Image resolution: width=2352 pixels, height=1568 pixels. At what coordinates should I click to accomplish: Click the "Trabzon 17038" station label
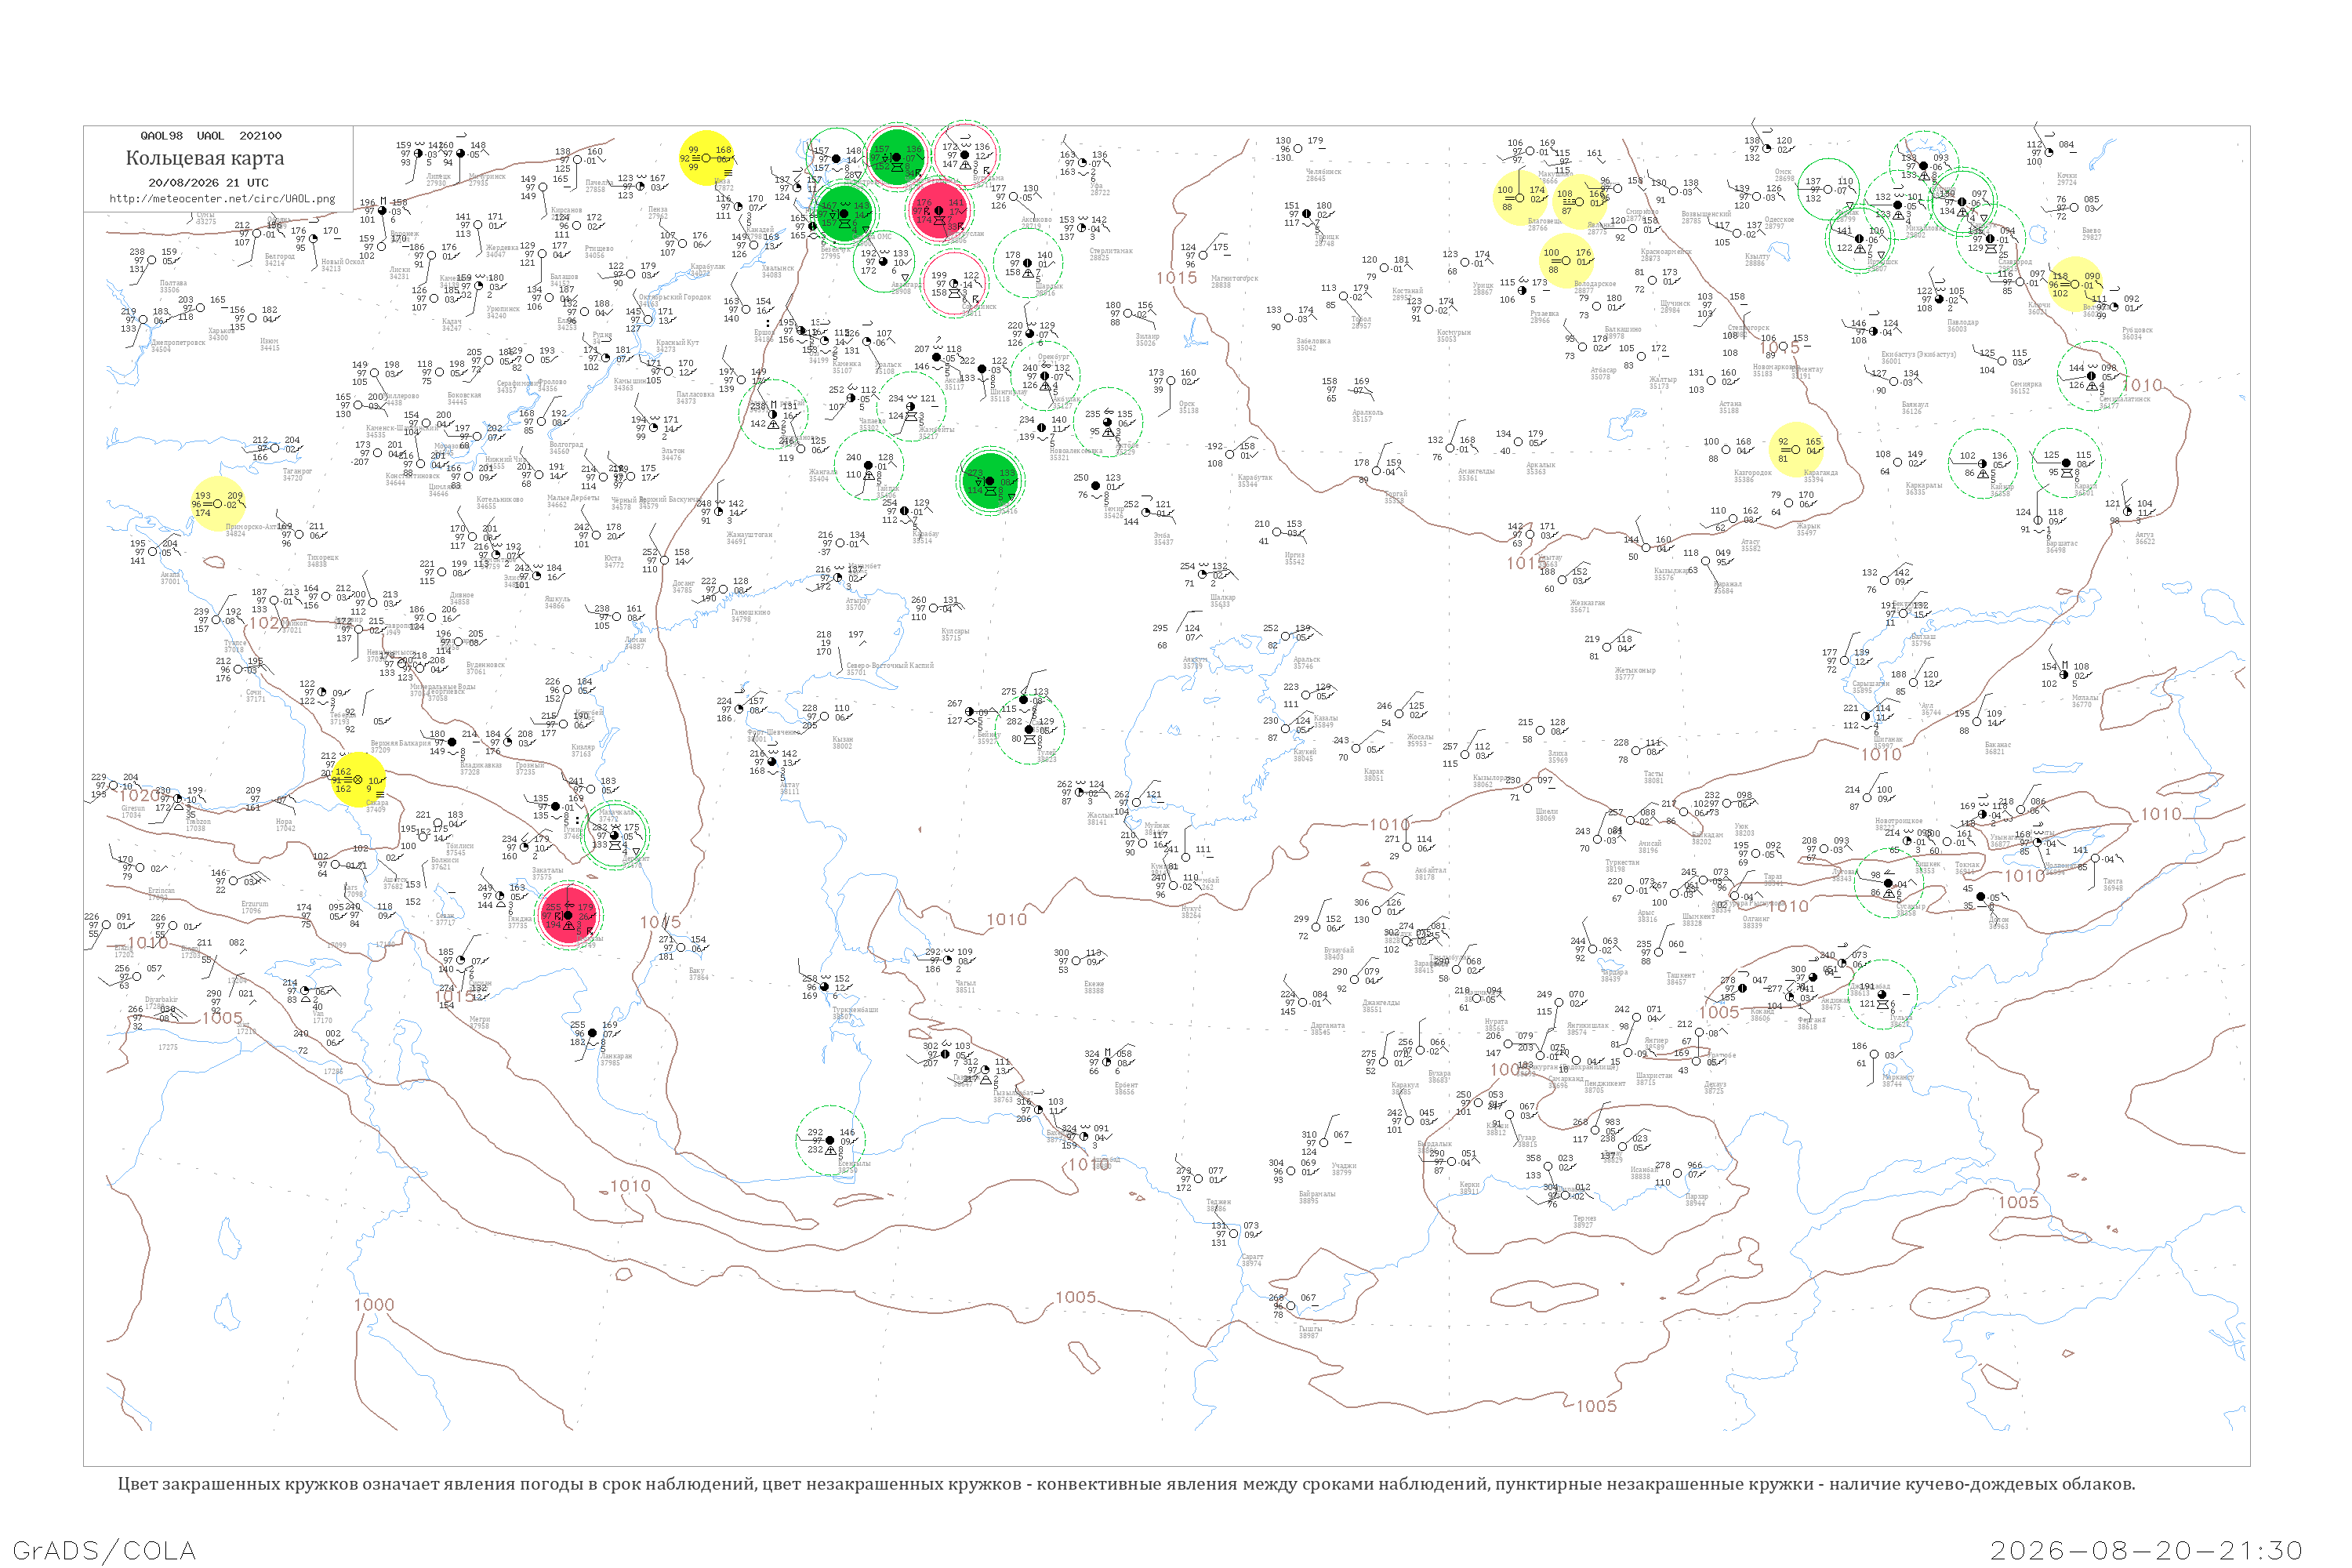(x=197, y=825)
